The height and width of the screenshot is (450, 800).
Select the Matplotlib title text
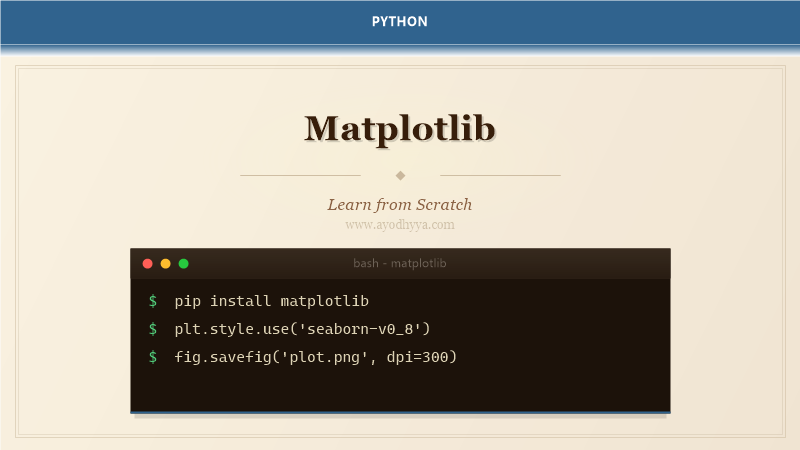(400, 129)
